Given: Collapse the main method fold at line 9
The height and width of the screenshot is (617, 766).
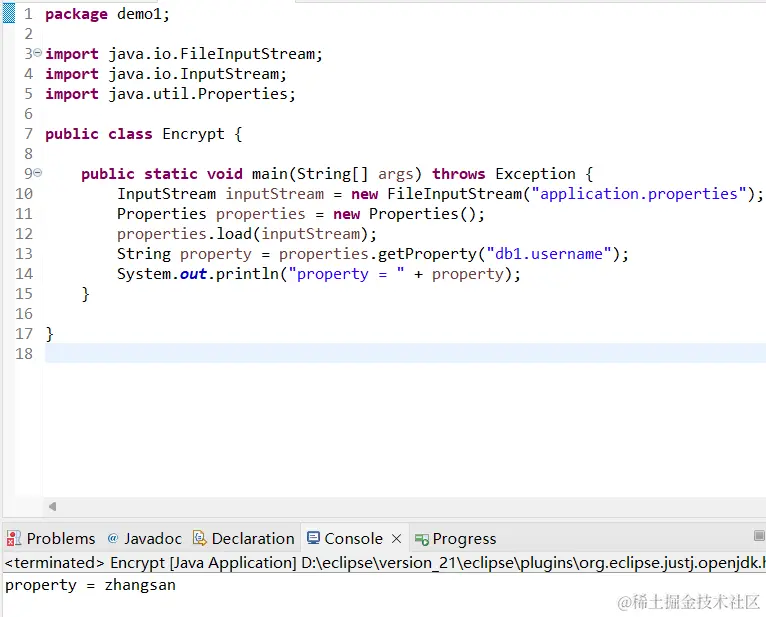Looking at the screenshot, I should point(38,172).
